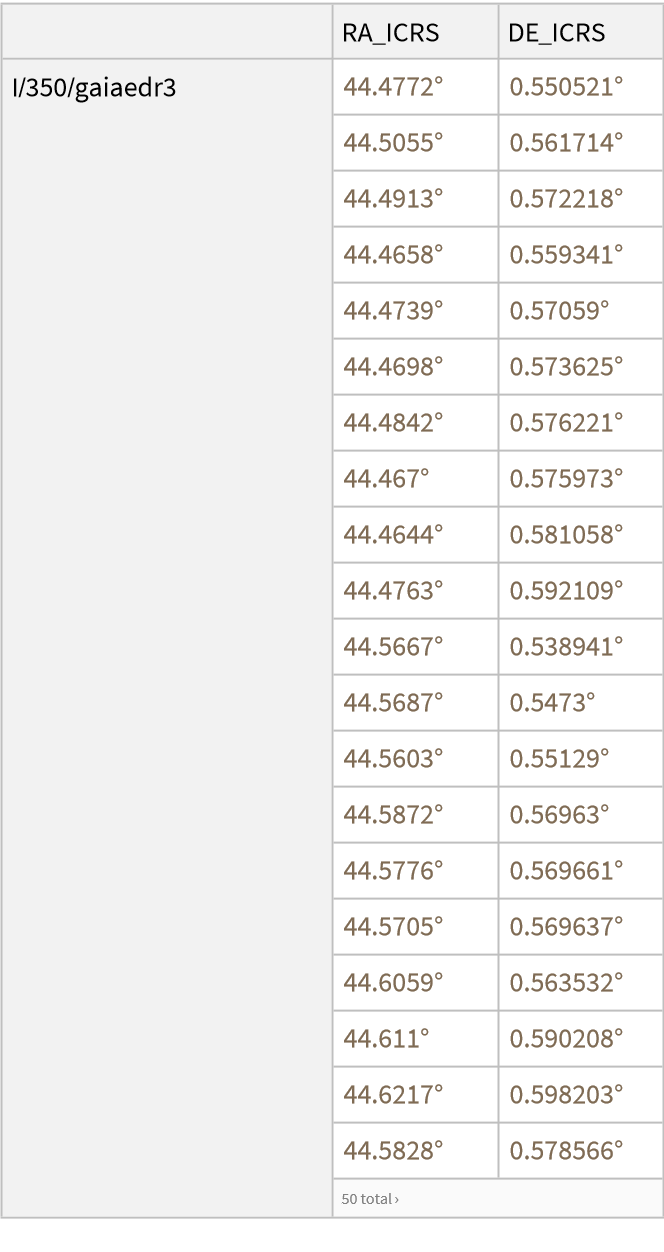Click RA value 44.4772°
The width and height of the screenshot is (664, 1252).
coord(393,88)
